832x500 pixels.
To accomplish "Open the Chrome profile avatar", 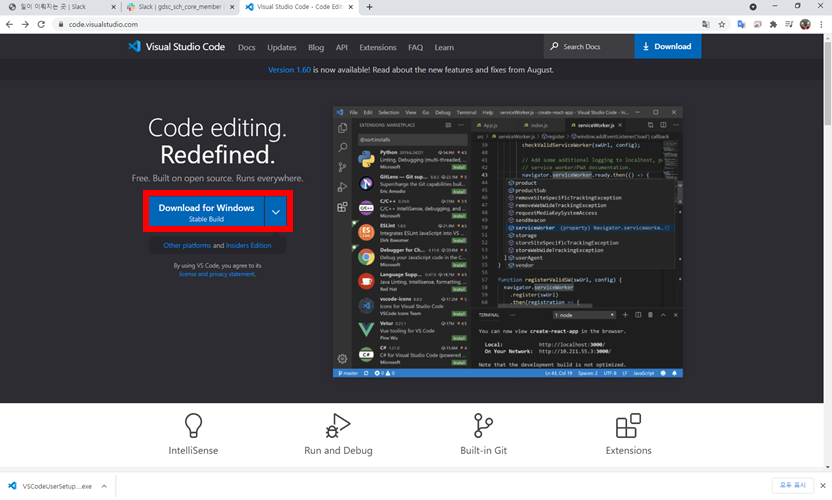I will 805,24.
